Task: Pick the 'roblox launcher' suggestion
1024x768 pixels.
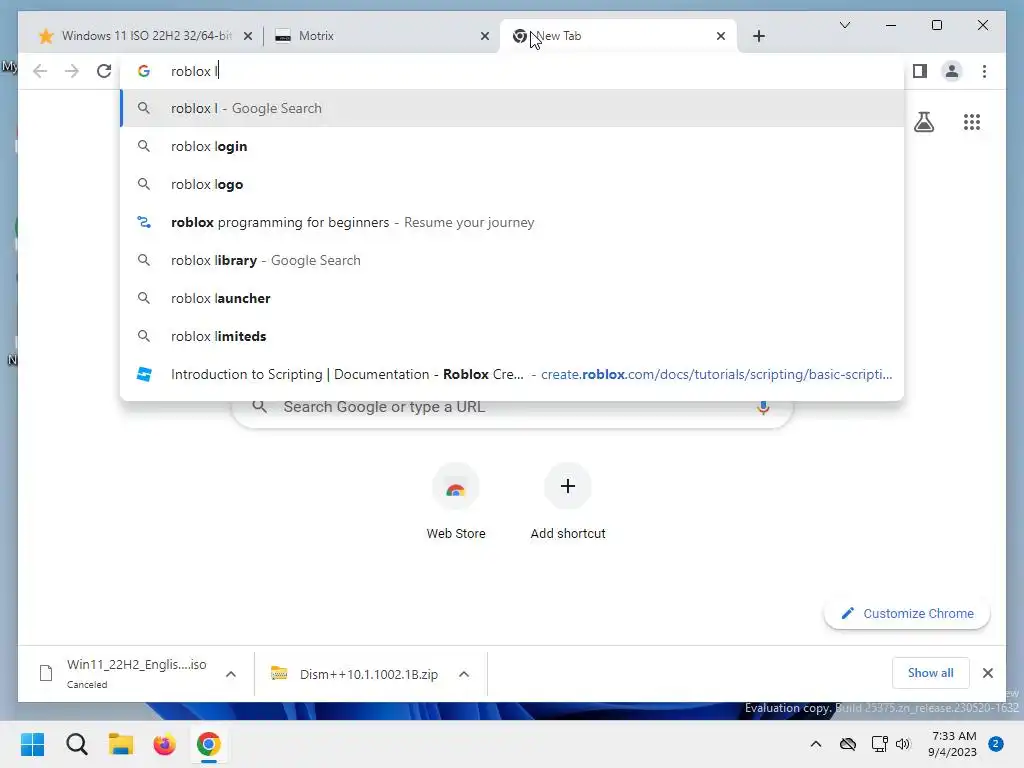Action: tap(512, 298)
